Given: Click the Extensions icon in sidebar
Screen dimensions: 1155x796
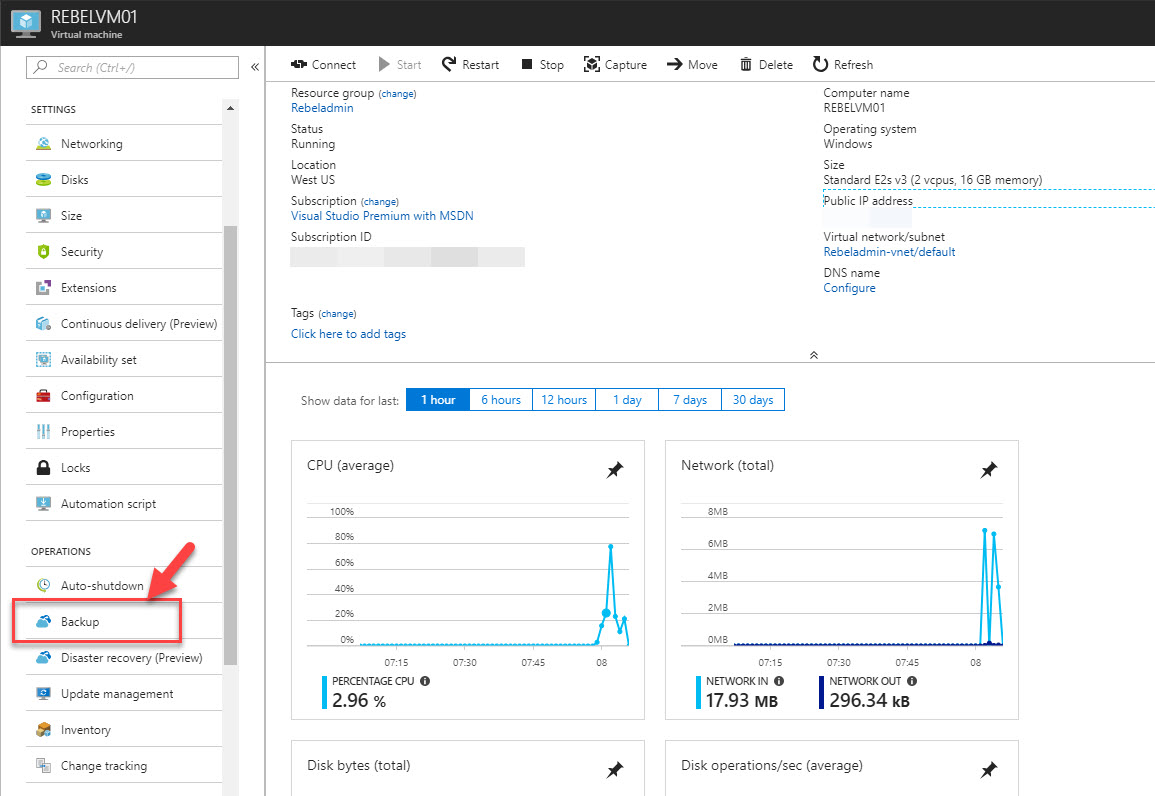Looking at the screenshot, I should (43, 288).
